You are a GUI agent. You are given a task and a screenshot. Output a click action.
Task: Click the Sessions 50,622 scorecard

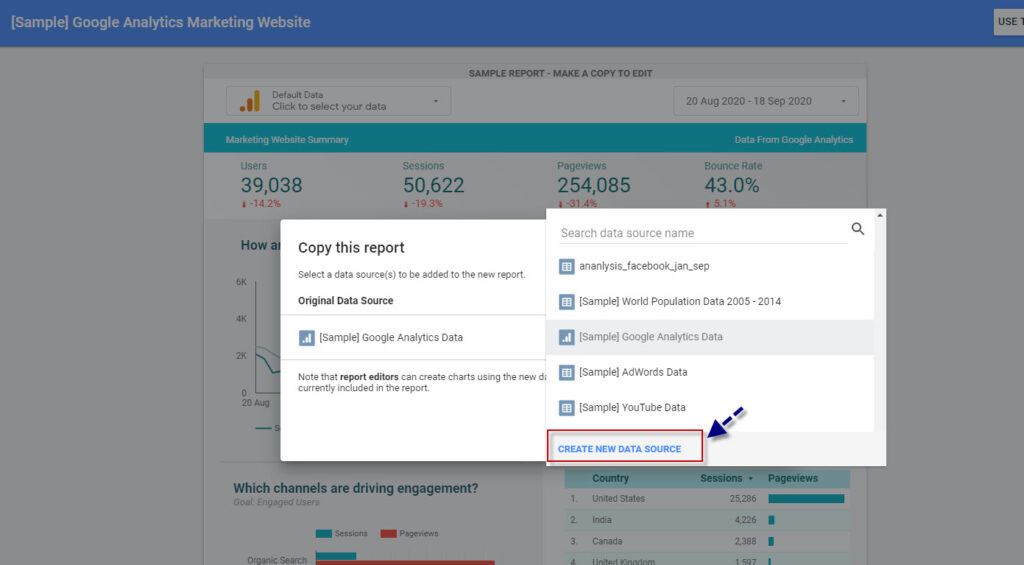click(433, 185)
